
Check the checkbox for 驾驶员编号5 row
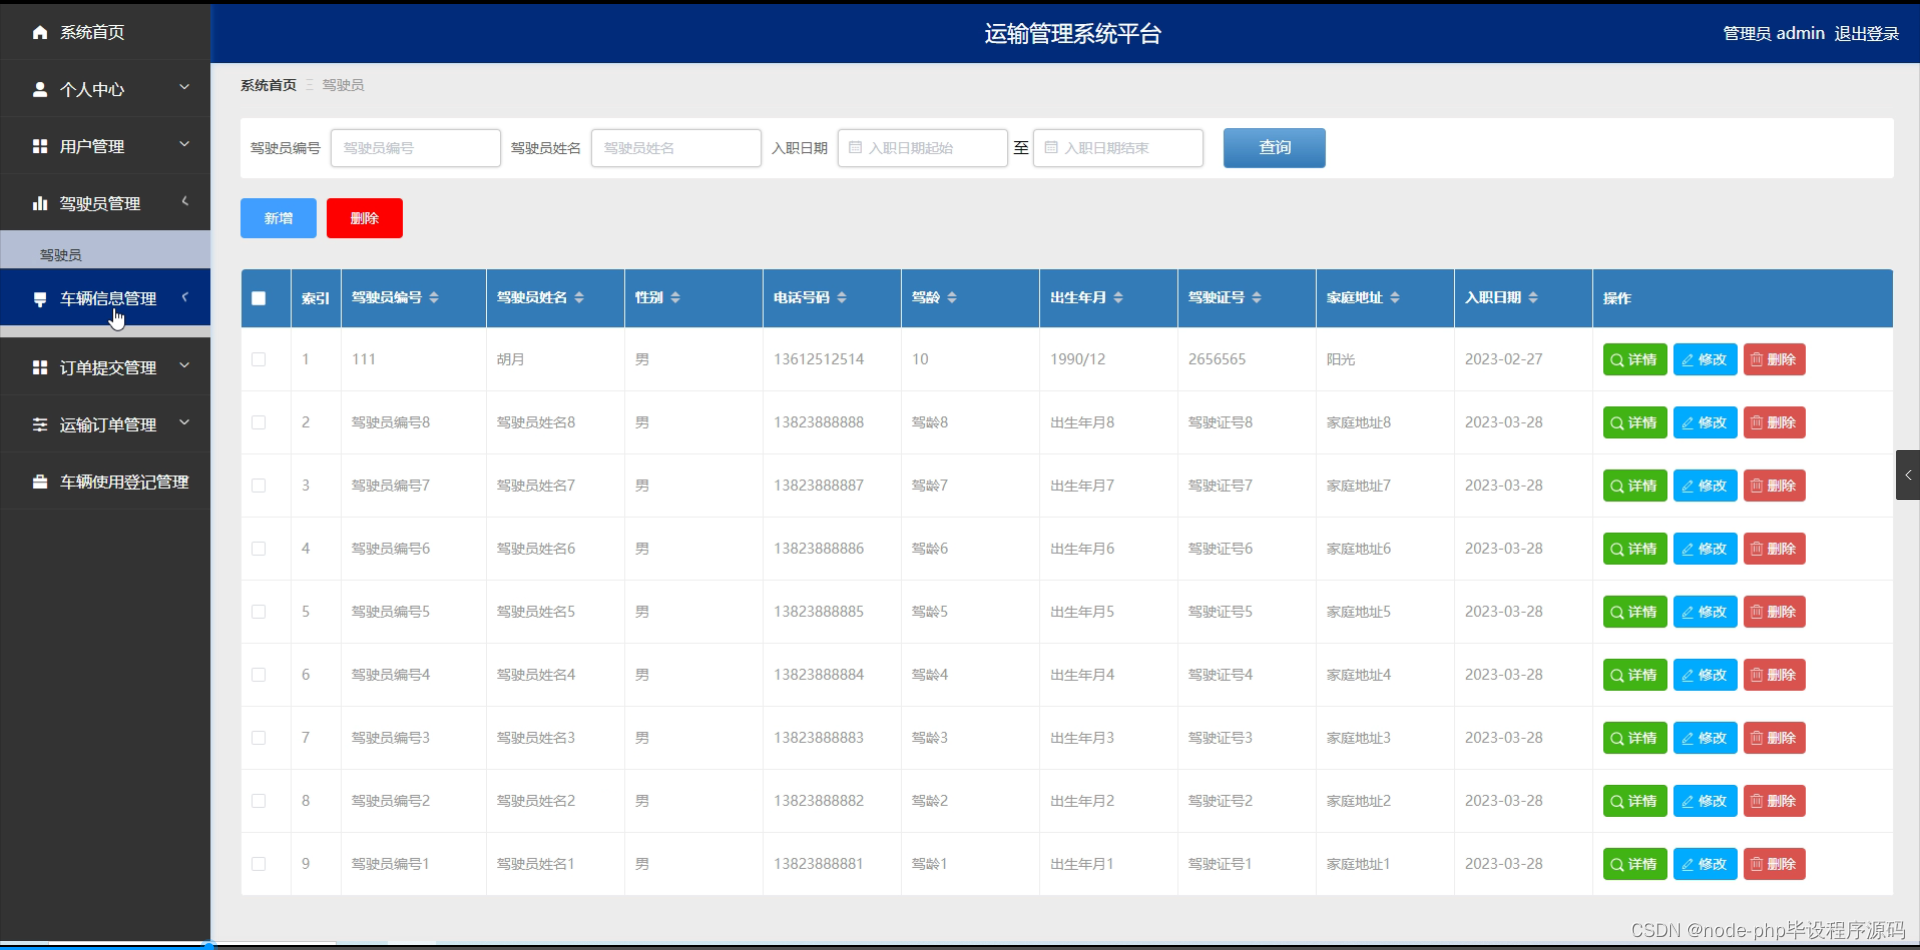point(258,611)
